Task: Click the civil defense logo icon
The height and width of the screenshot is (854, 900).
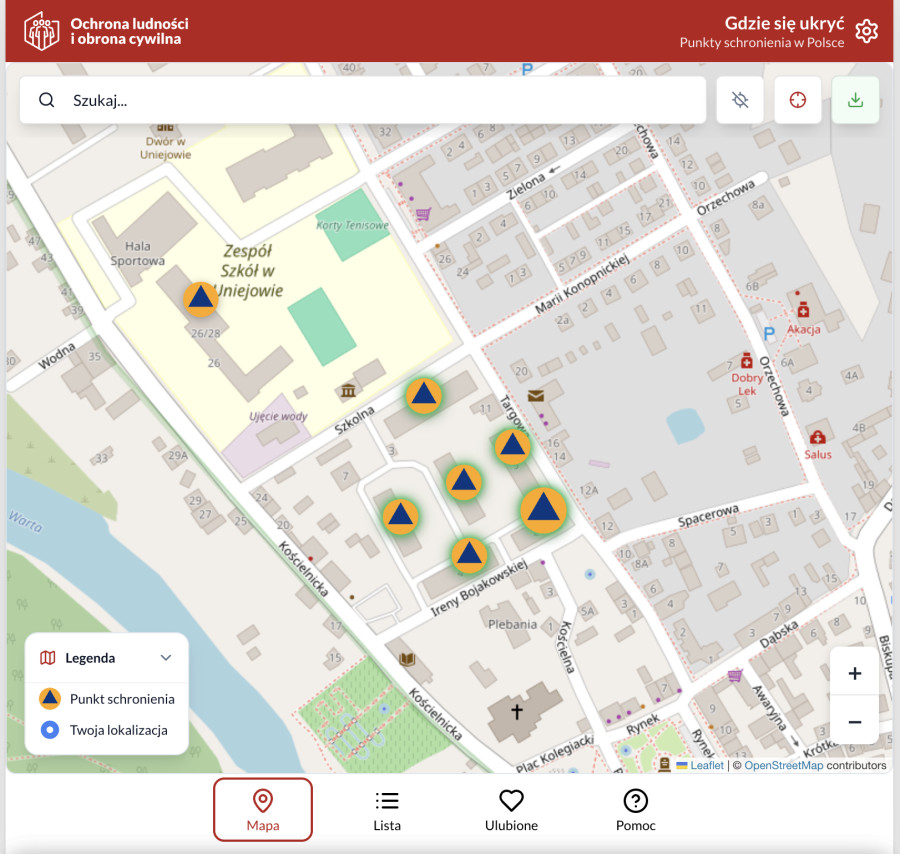Action: point(41,31)
